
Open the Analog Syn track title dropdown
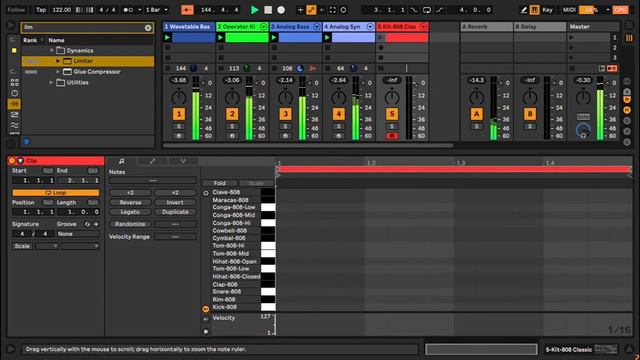[370, 27]
